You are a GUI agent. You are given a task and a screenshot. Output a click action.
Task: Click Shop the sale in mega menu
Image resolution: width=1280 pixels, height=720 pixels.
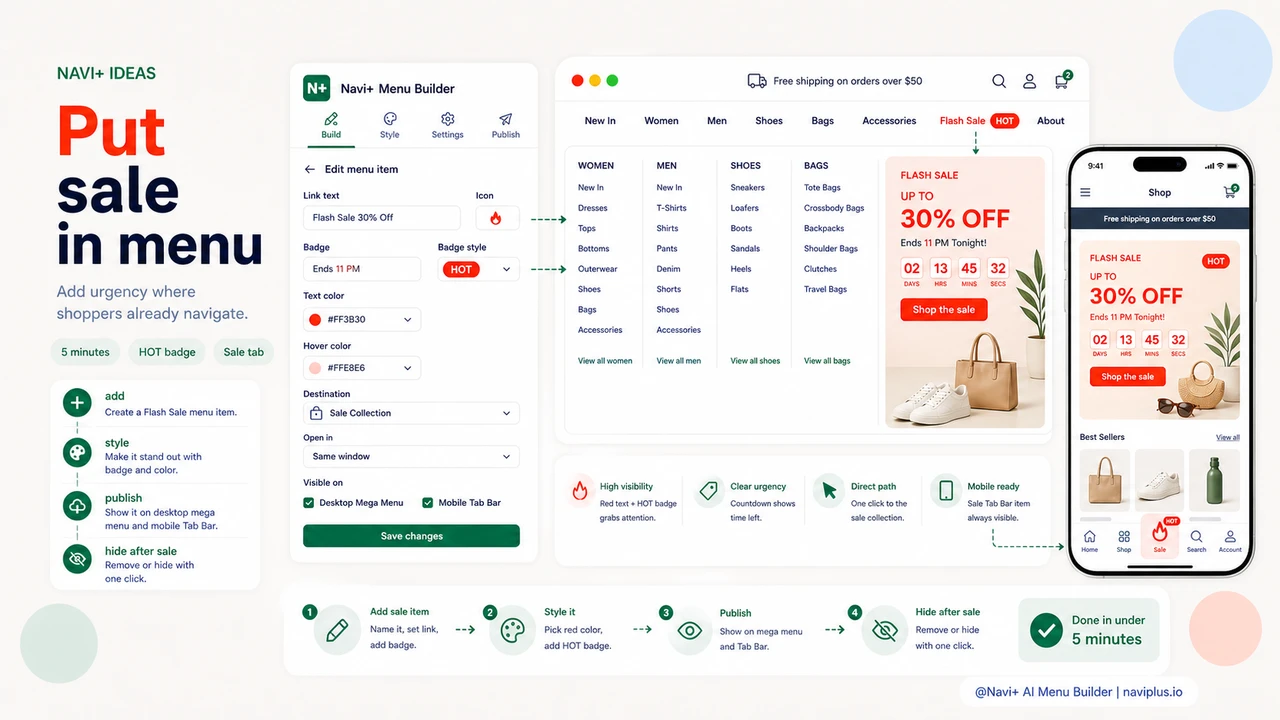tap(943, 310)
